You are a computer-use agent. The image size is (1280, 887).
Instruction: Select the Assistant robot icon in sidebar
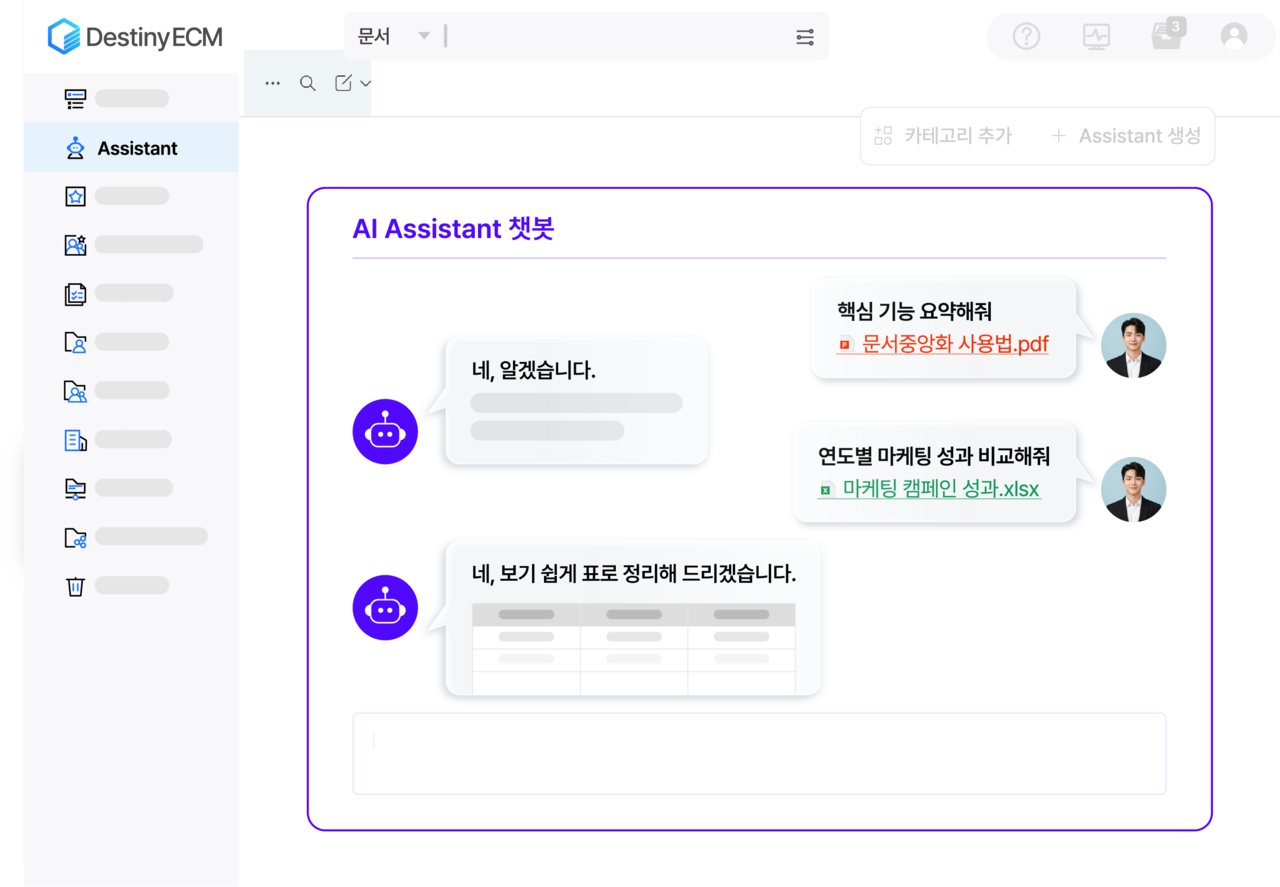tap(74, 147)
